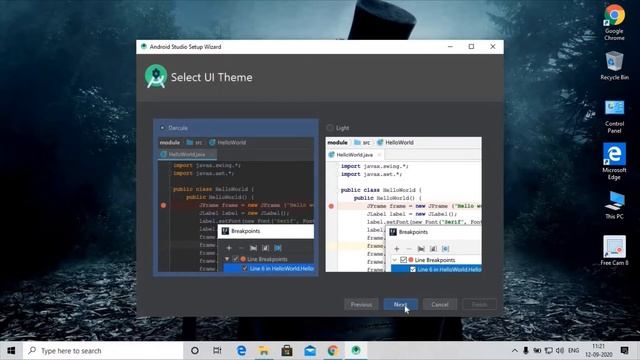This screenshot has height=360, width=640.
Task: Switch to Android Studio taskbar icon
Action: coord(356,351)
